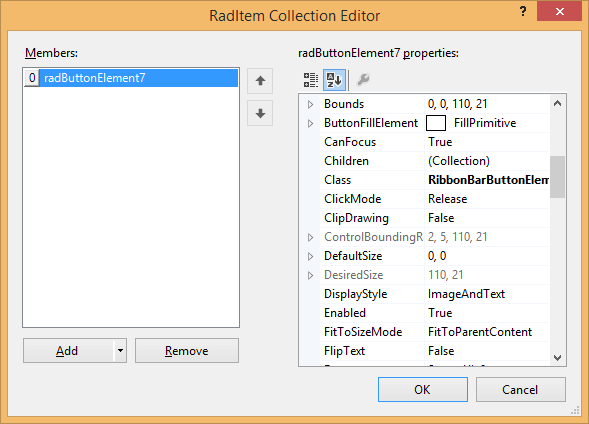Click the DefaultSize 0, 0 value
Viewport: 589px width, 424px height.
pyautogui.click(x=437, y=256)
